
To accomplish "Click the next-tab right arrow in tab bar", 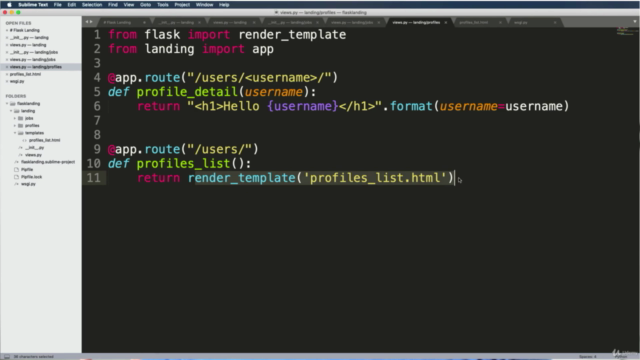I will pyautogui.click(x=91, y=22).
